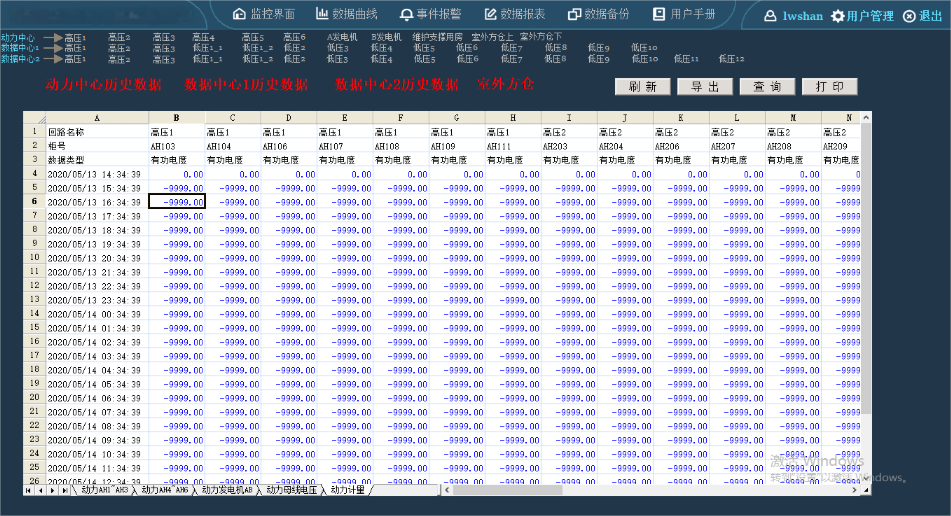
Task: Switch to the 动力AH4~AH6 sheet tab
Action: [x=165, y=490]
